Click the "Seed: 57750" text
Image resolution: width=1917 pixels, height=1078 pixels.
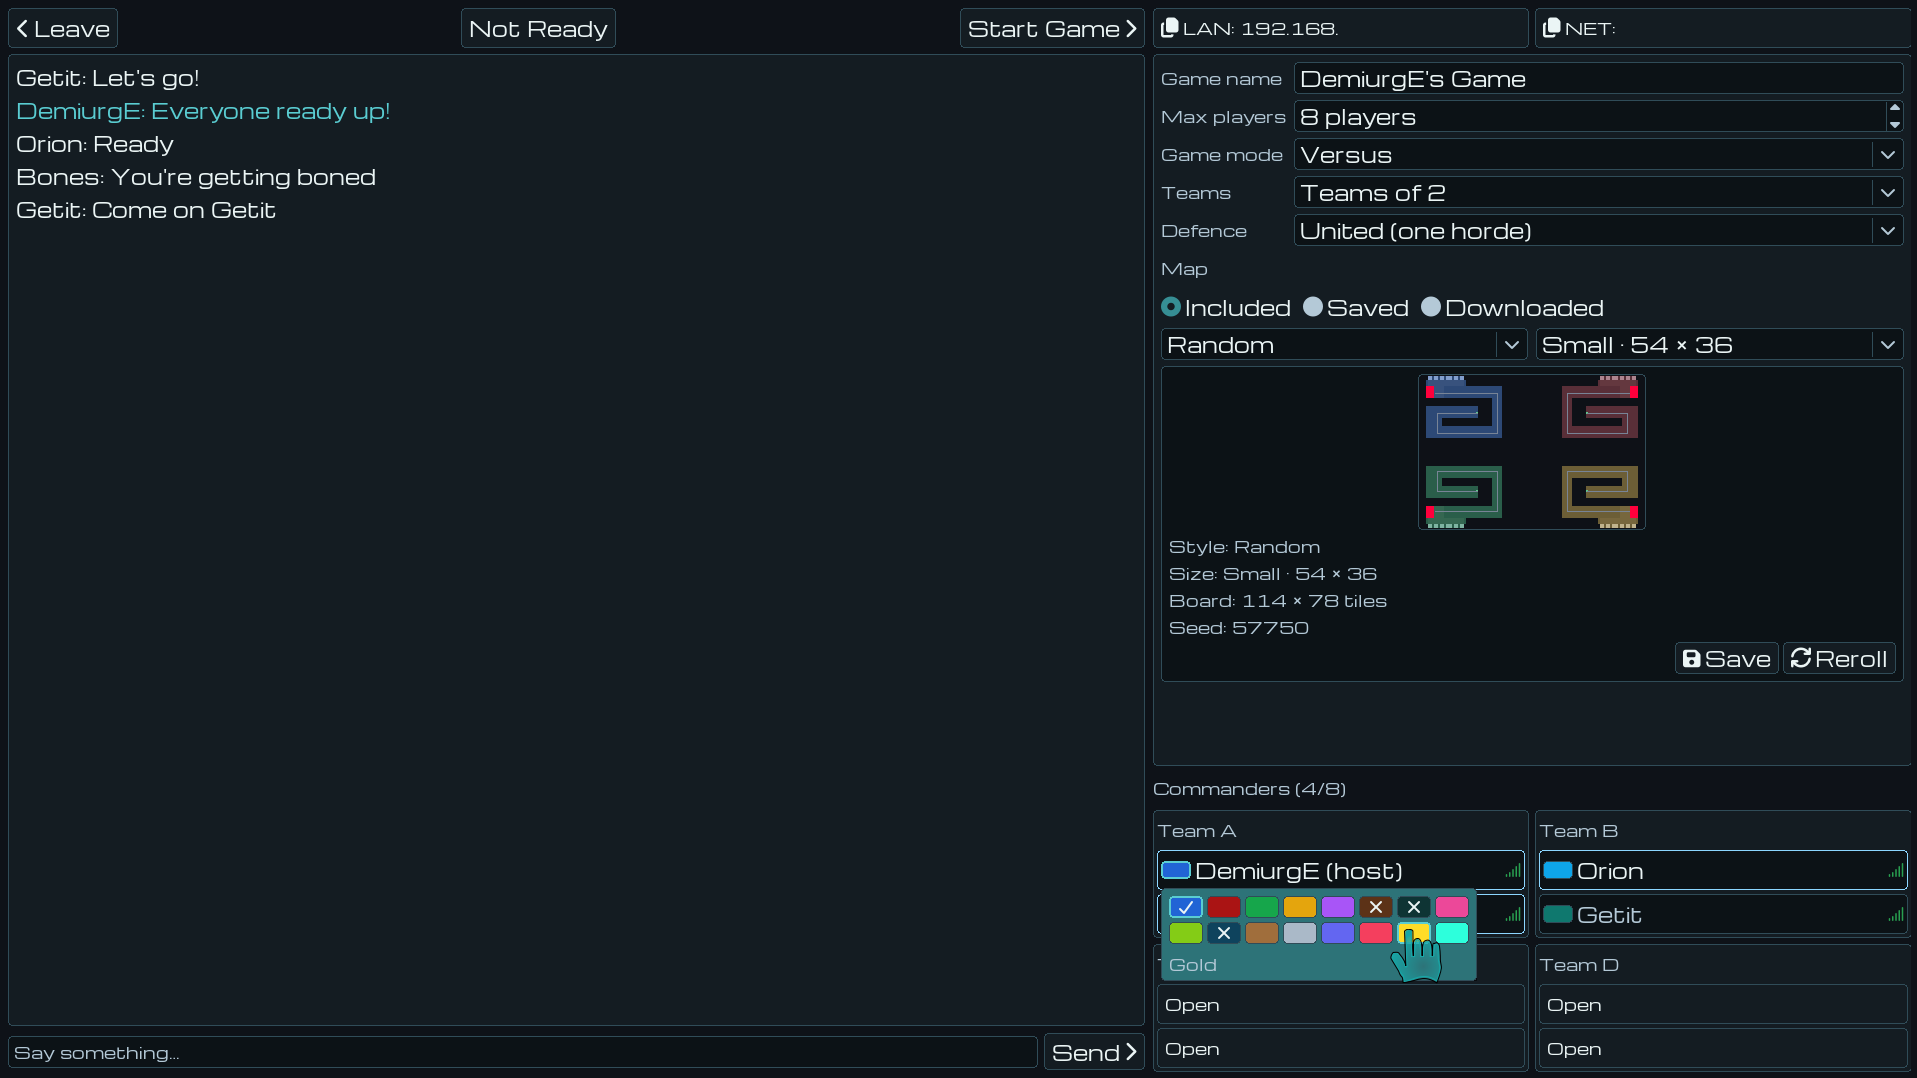[x=1239, y=628]
